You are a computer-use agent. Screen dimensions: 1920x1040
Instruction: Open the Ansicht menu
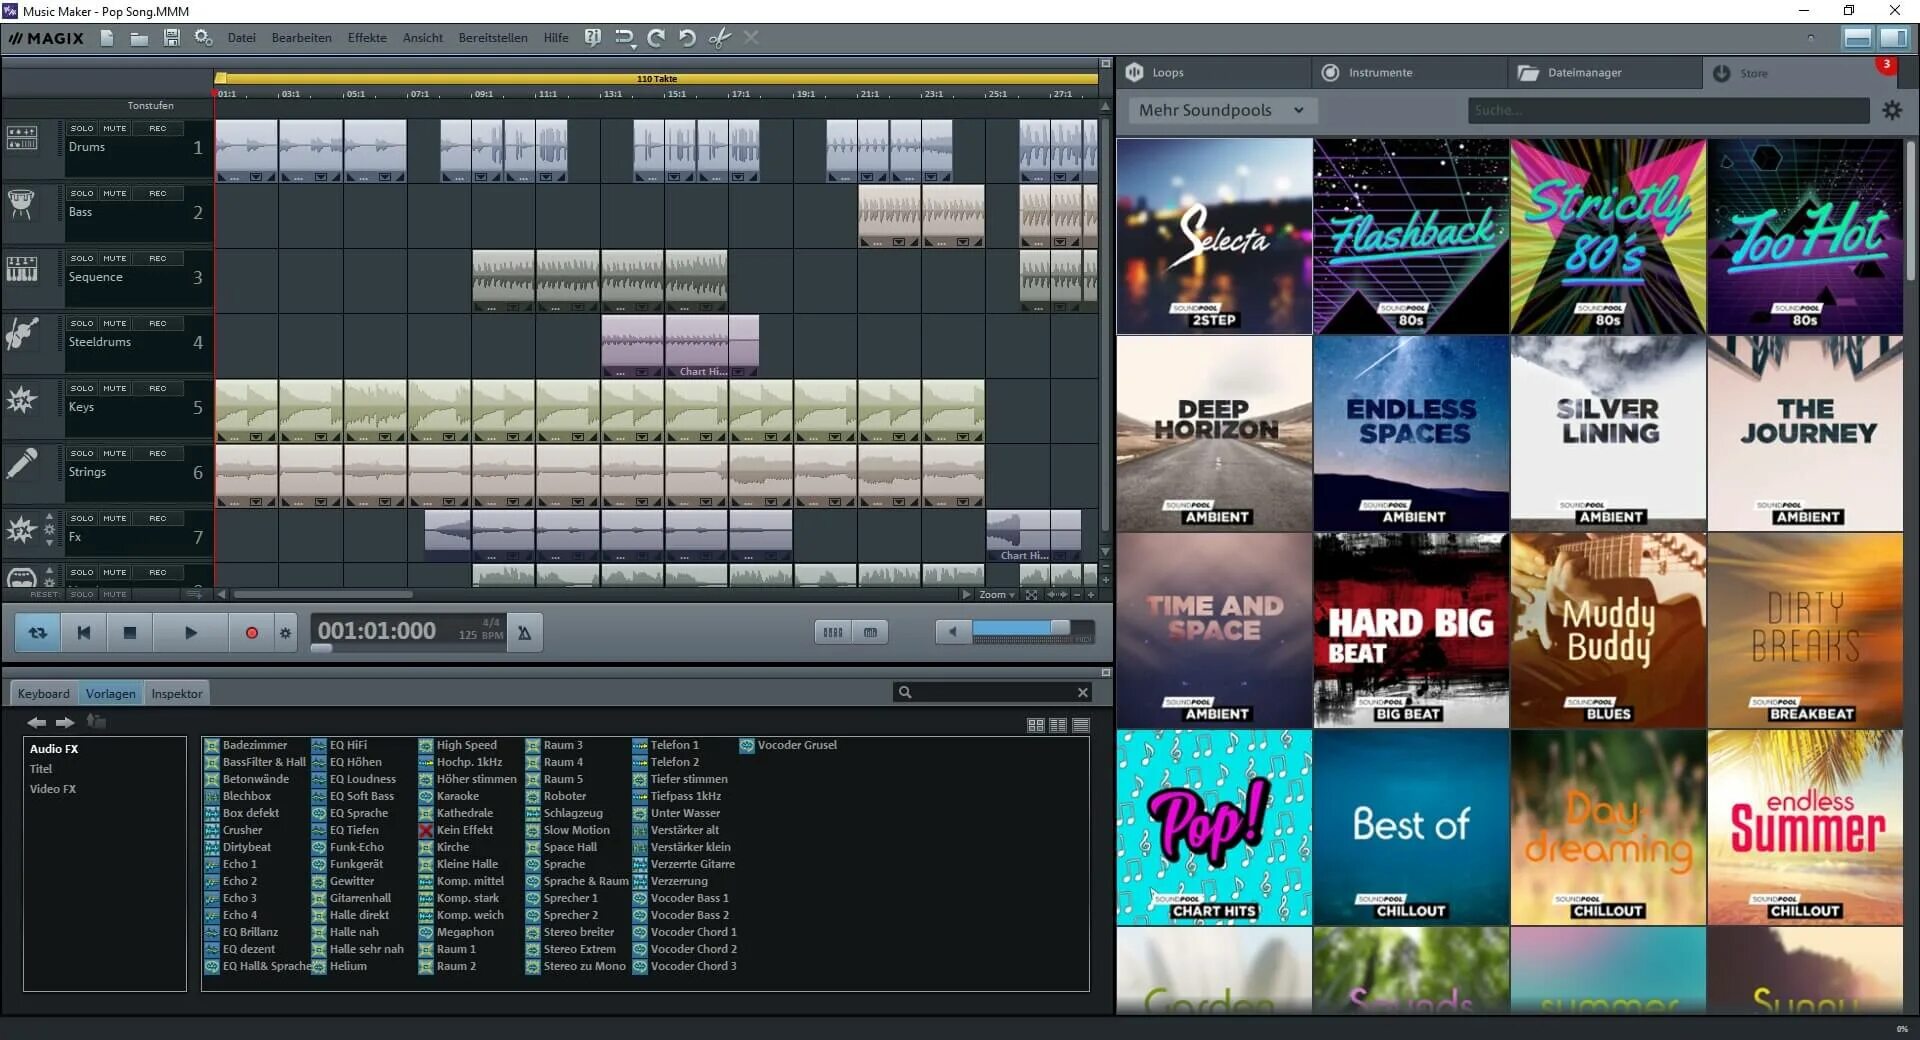pyautogui.click(x=423, y=38)
